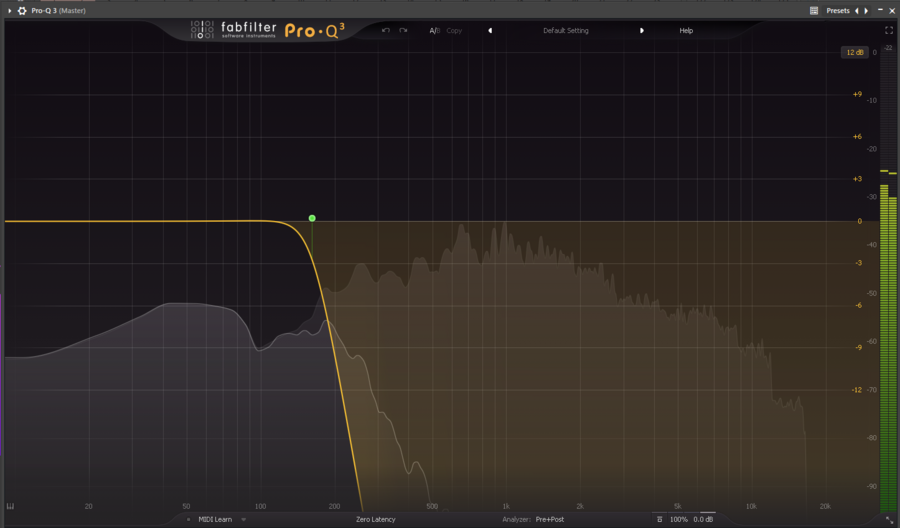Click the Redo arrow icon
The width and height of the screenshot is (900, 528).
(404, 30)
